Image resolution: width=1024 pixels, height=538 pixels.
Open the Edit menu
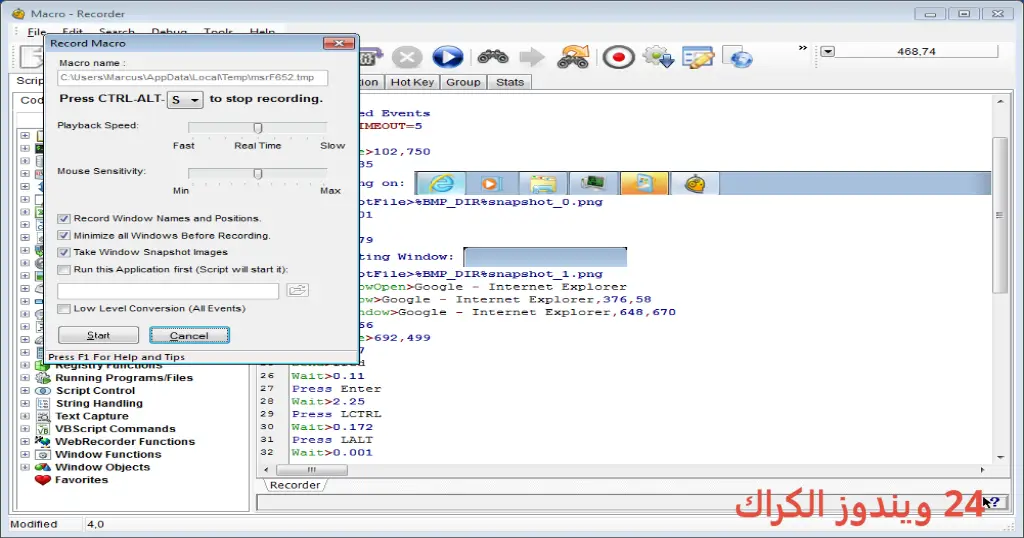[72, 31]
